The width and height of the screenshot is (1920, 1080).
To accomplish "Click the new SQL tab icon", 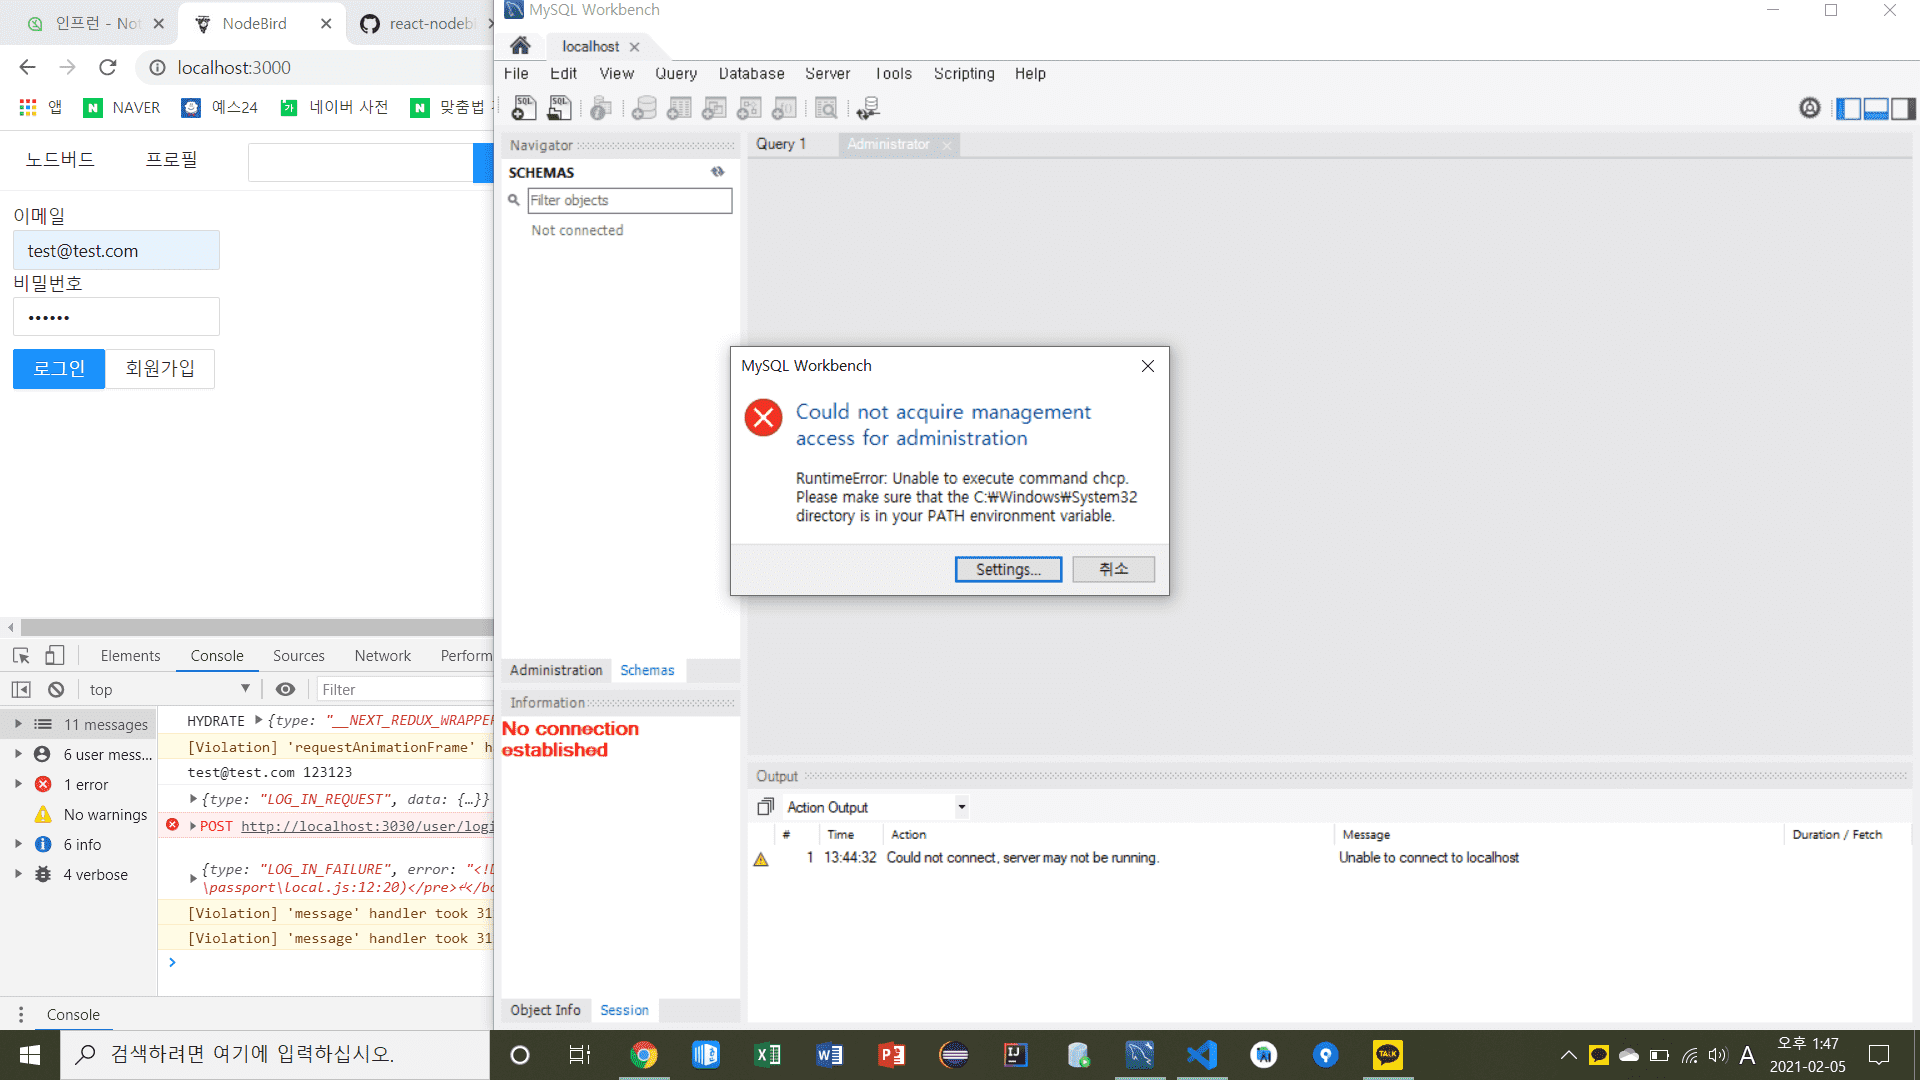I will pos(524,108).
